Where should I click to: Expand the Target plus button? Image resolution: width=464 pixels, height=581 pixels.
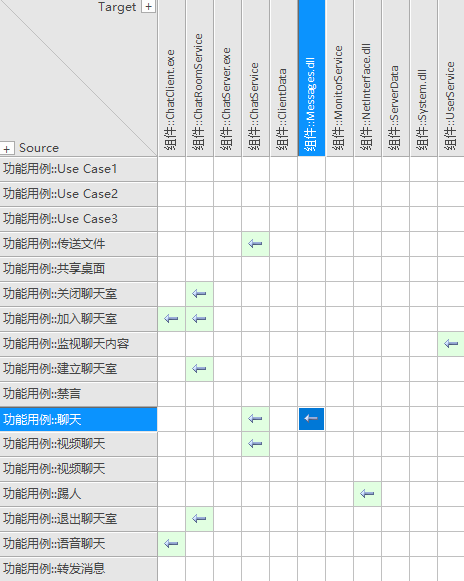[148, 6]
